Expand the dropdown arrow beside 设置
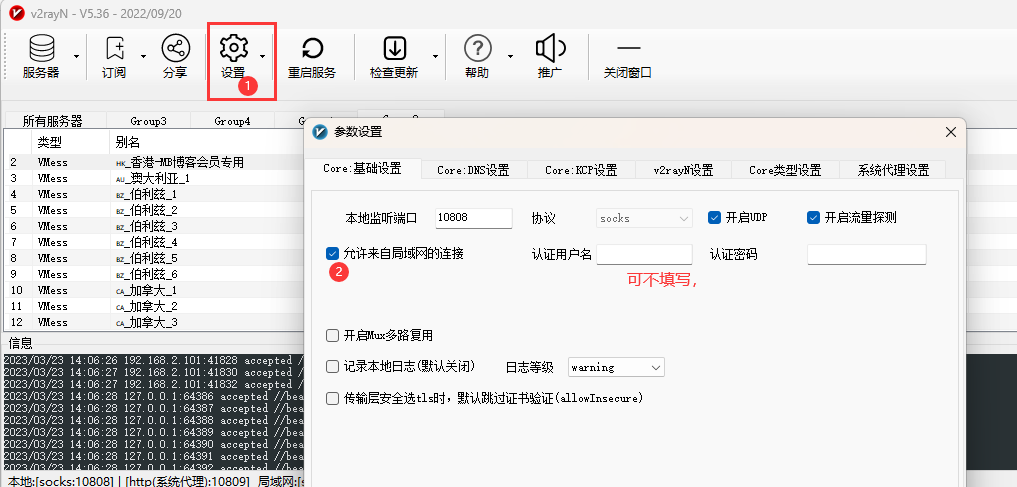This screenshot has height=487, width=1017. 263,57
